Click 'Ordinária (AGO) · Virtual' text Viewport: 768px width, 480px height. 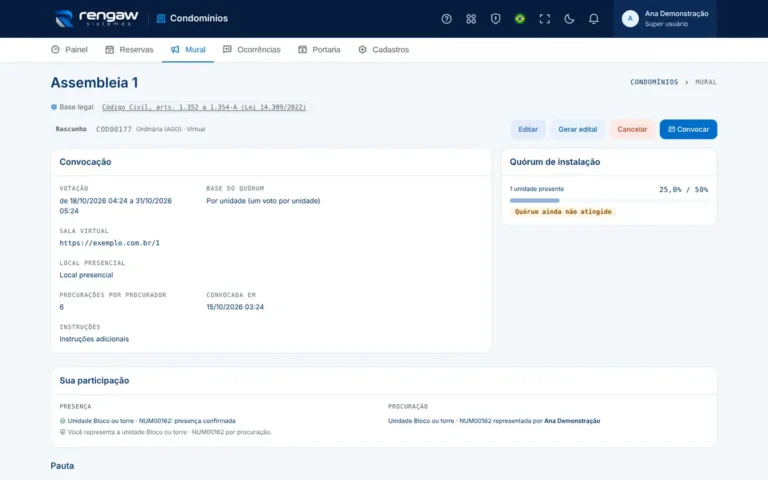(170, 129)
